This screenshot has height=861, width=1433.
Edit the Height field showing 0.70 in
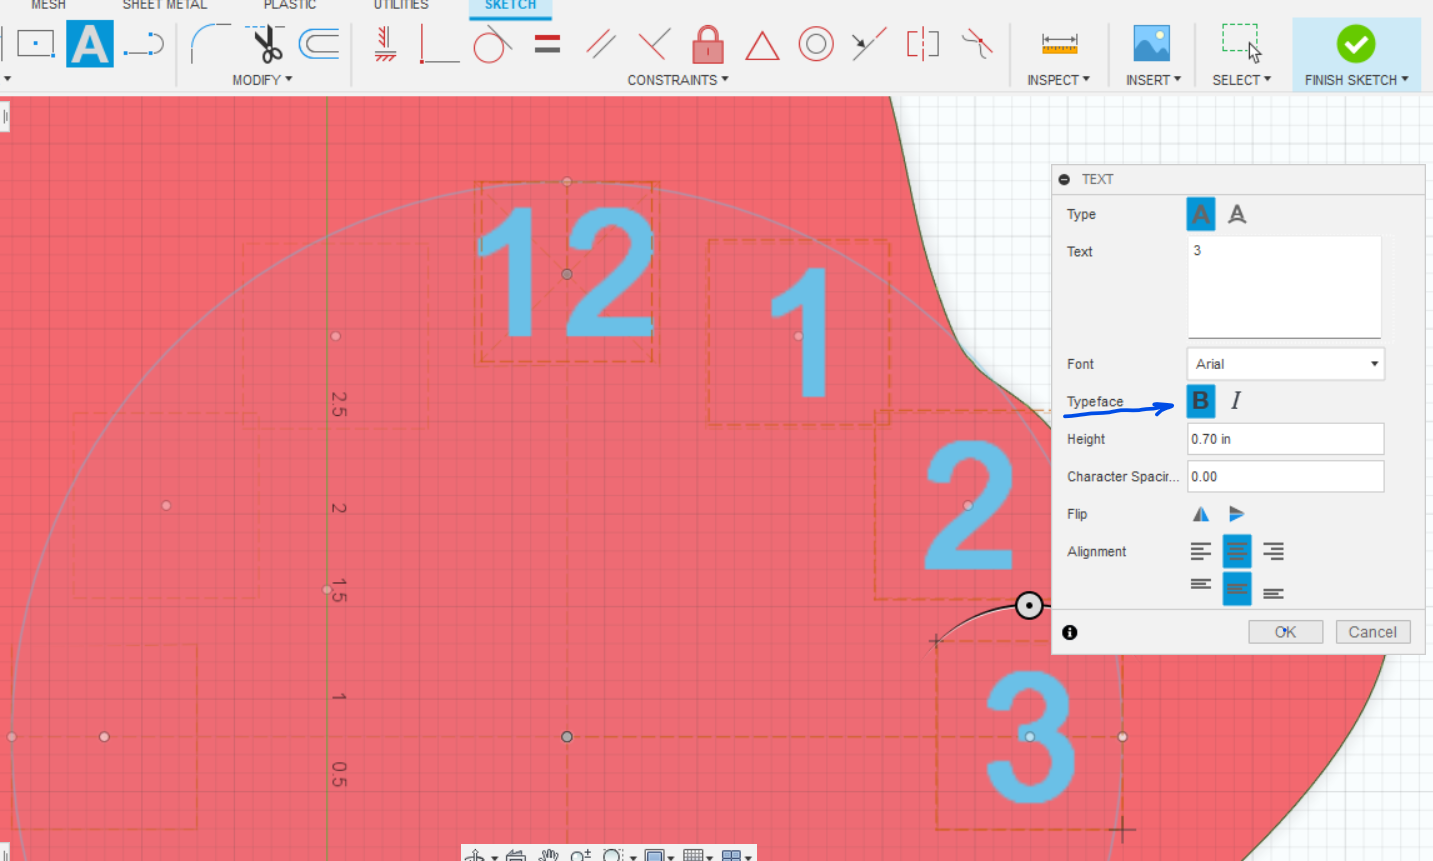tap(1285, 438)
